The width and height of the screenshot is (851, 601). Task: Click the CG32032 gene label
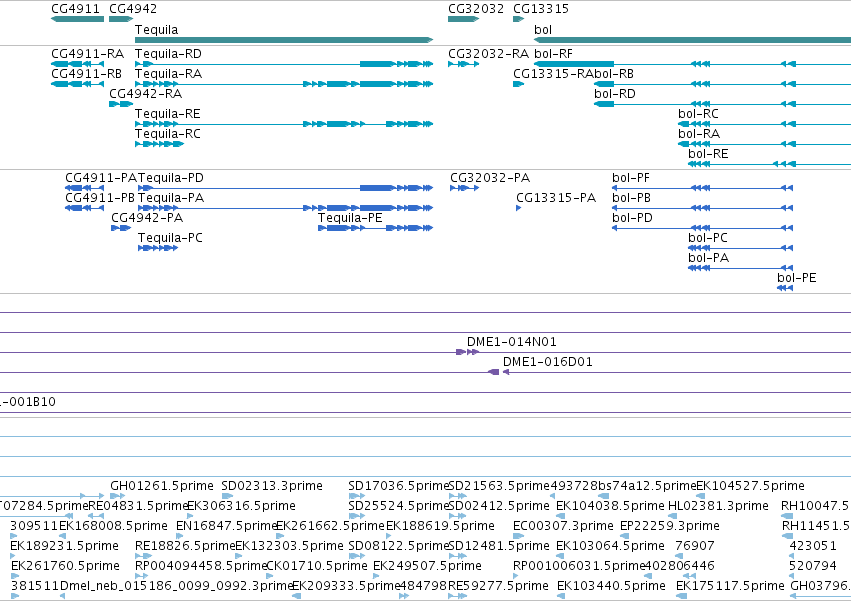point(476,9)
